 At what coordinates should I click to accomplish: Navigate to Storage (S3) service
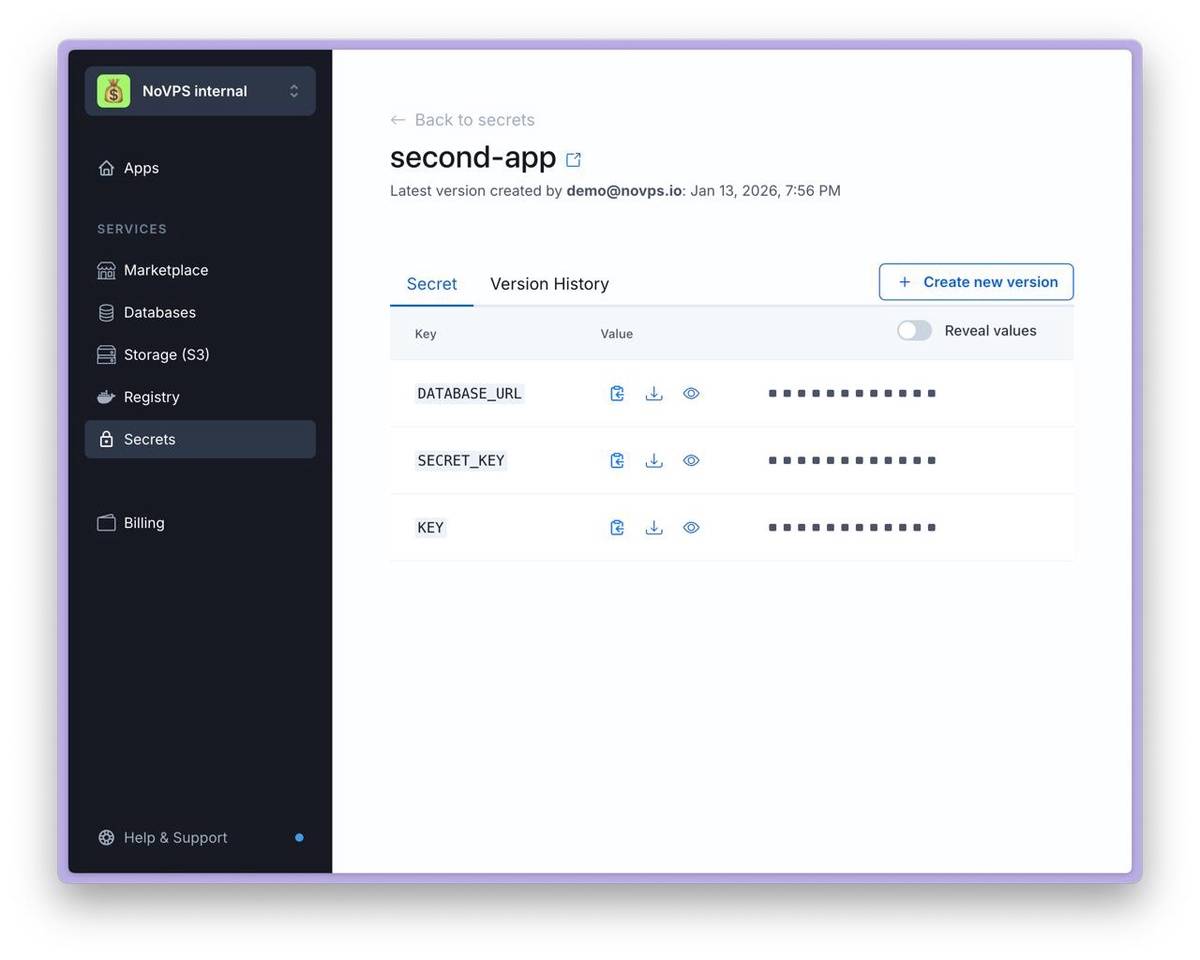coord(166,355)
